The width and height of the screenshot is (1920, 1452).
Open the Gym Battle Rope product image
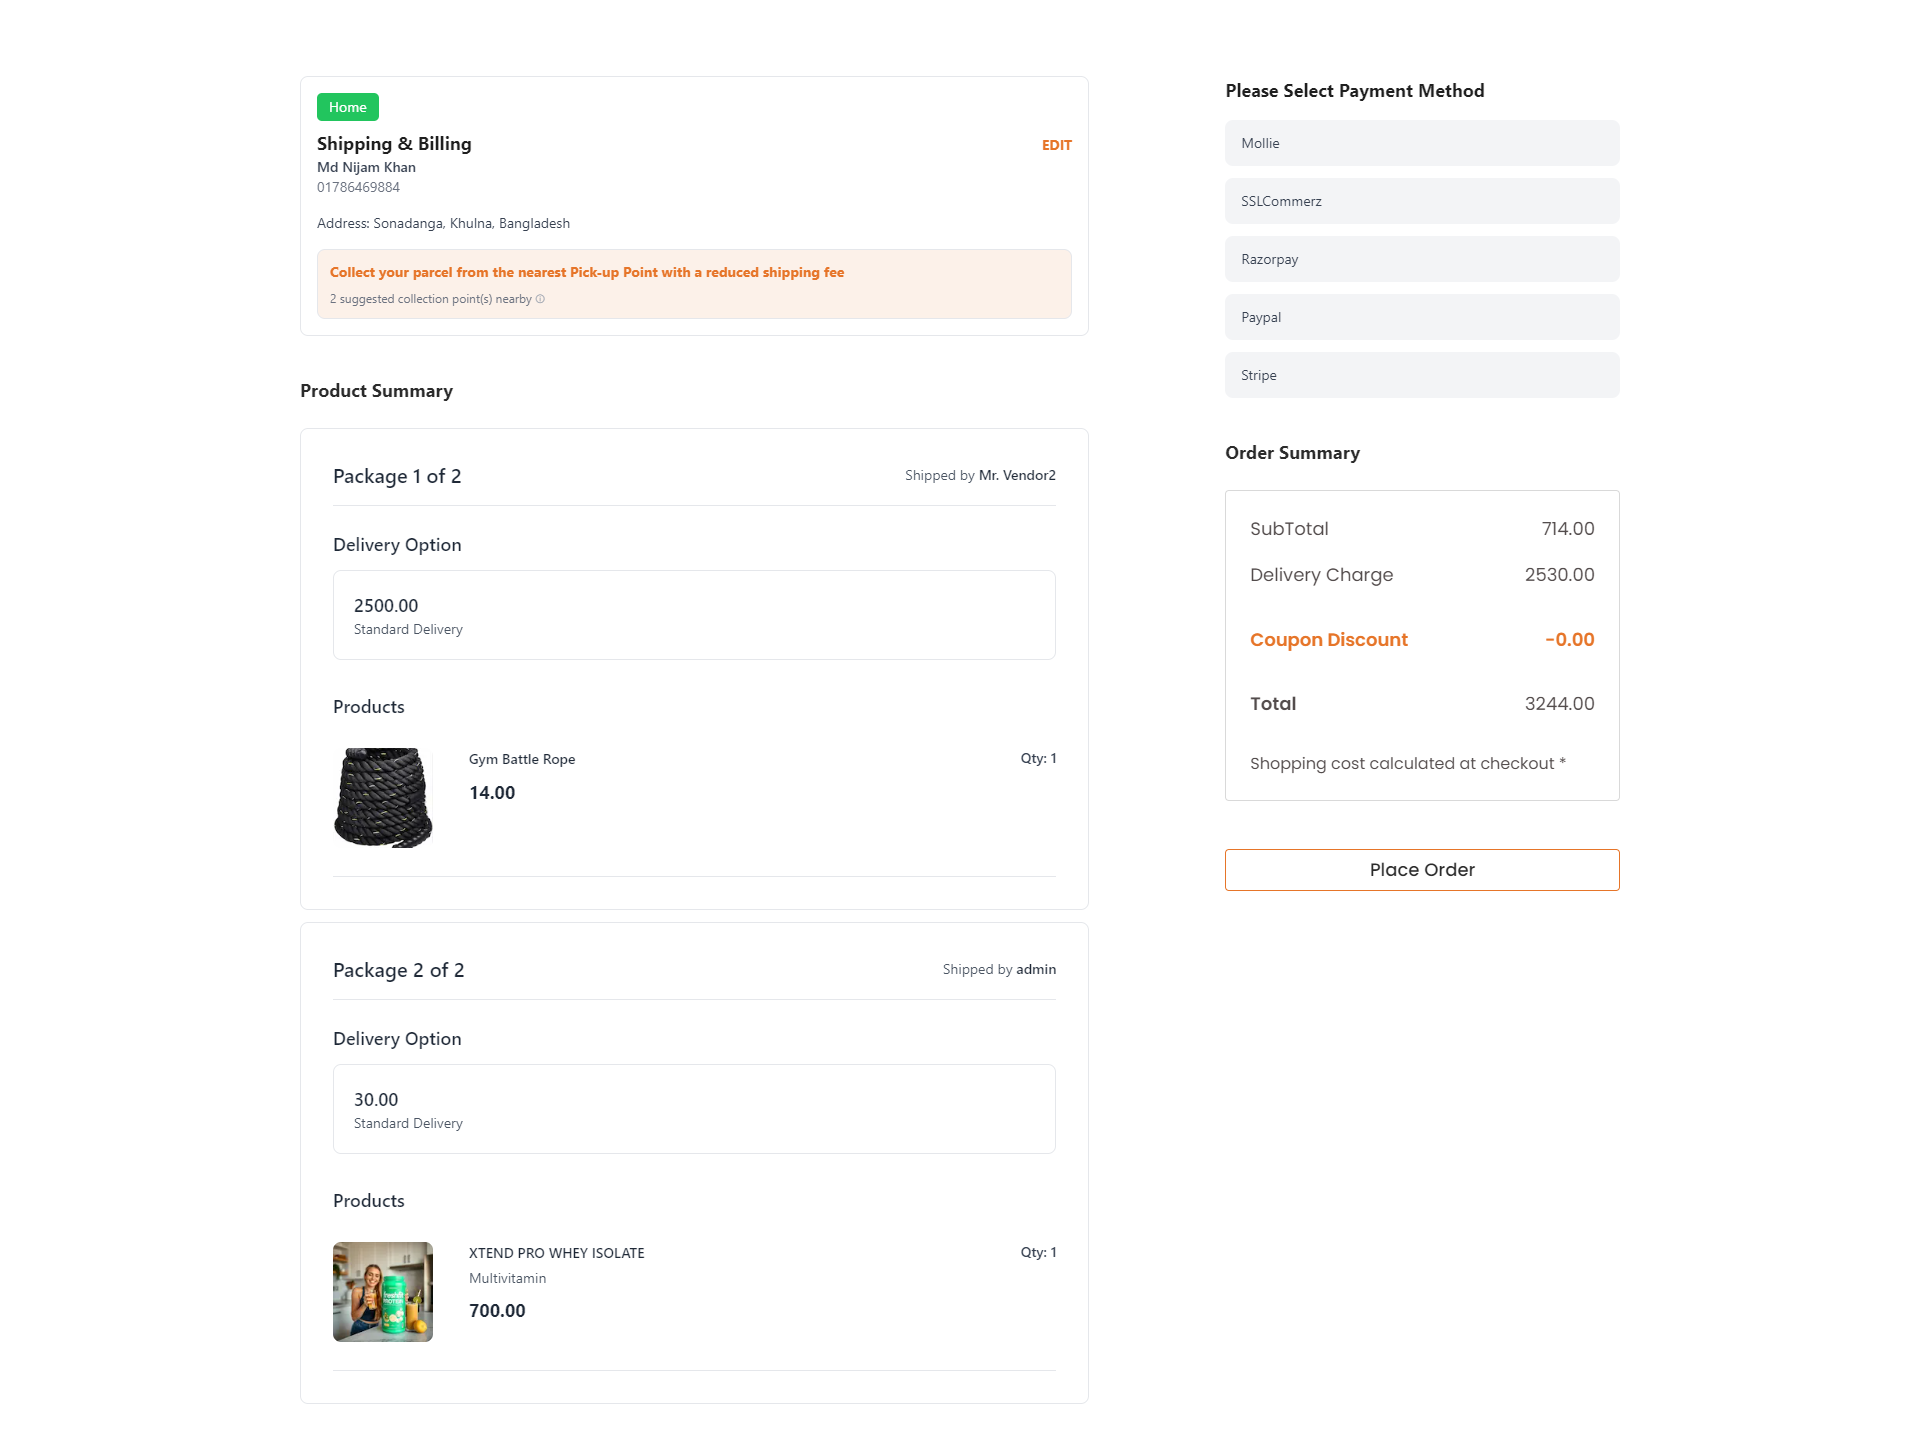pyautogui.click(x=383, y=797)
